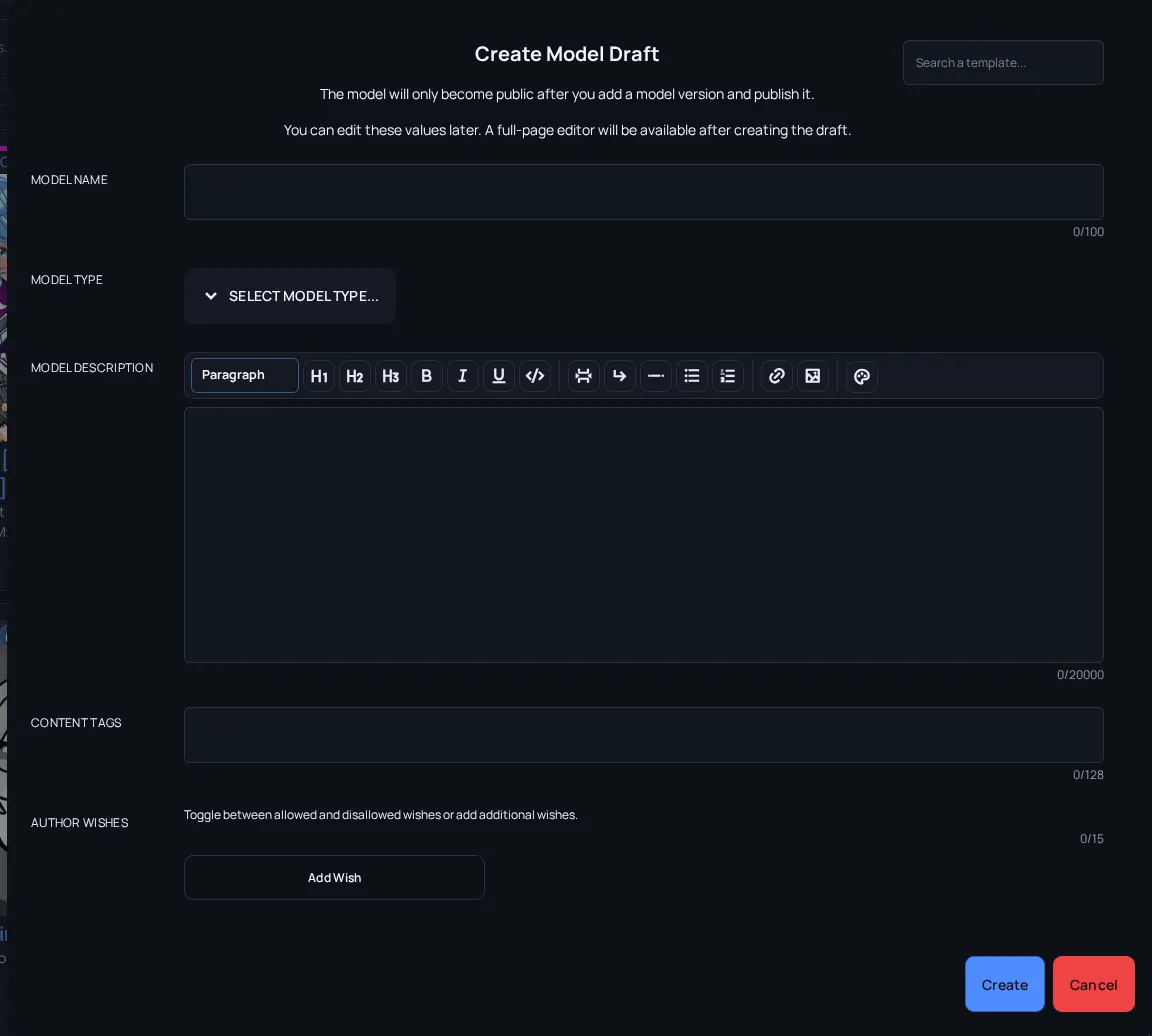Create a bulleted list
Image resolution: width=1152 pixels, height=1036 pixels.
(692, 376)
